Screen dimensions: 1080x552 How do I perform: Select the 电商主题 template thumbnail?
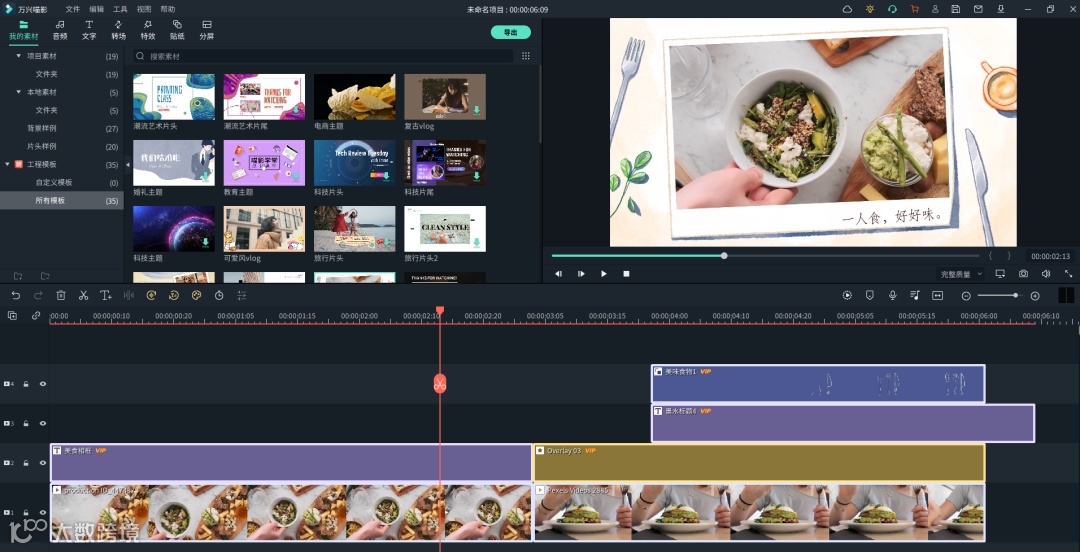pos(355,97)
